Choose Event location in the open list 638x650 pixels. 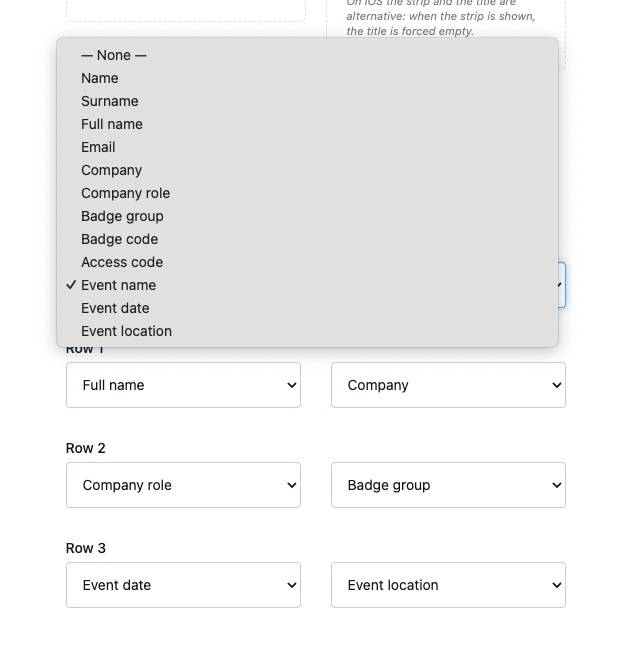coord(307,331)
